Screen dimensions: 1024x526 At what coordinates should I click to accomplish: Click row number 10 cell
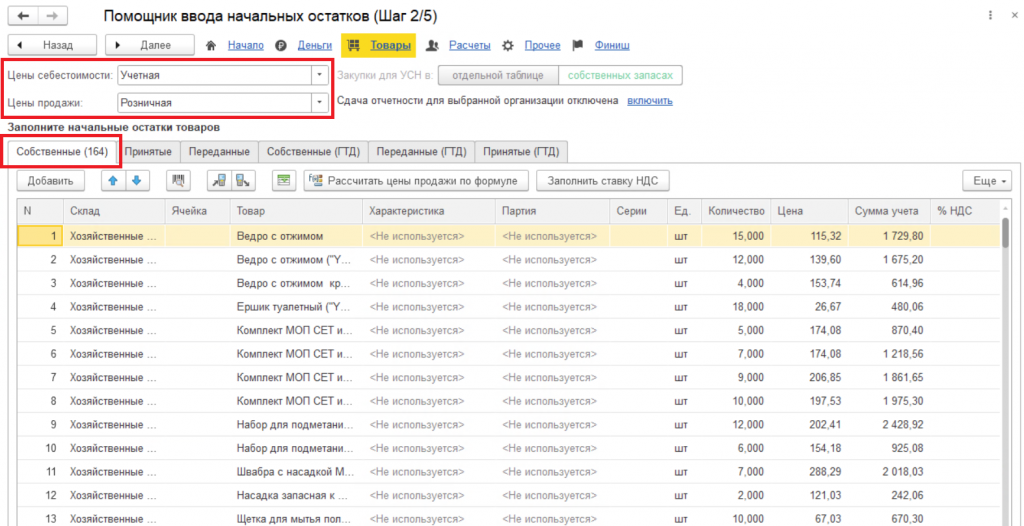(x=40, y=448)
